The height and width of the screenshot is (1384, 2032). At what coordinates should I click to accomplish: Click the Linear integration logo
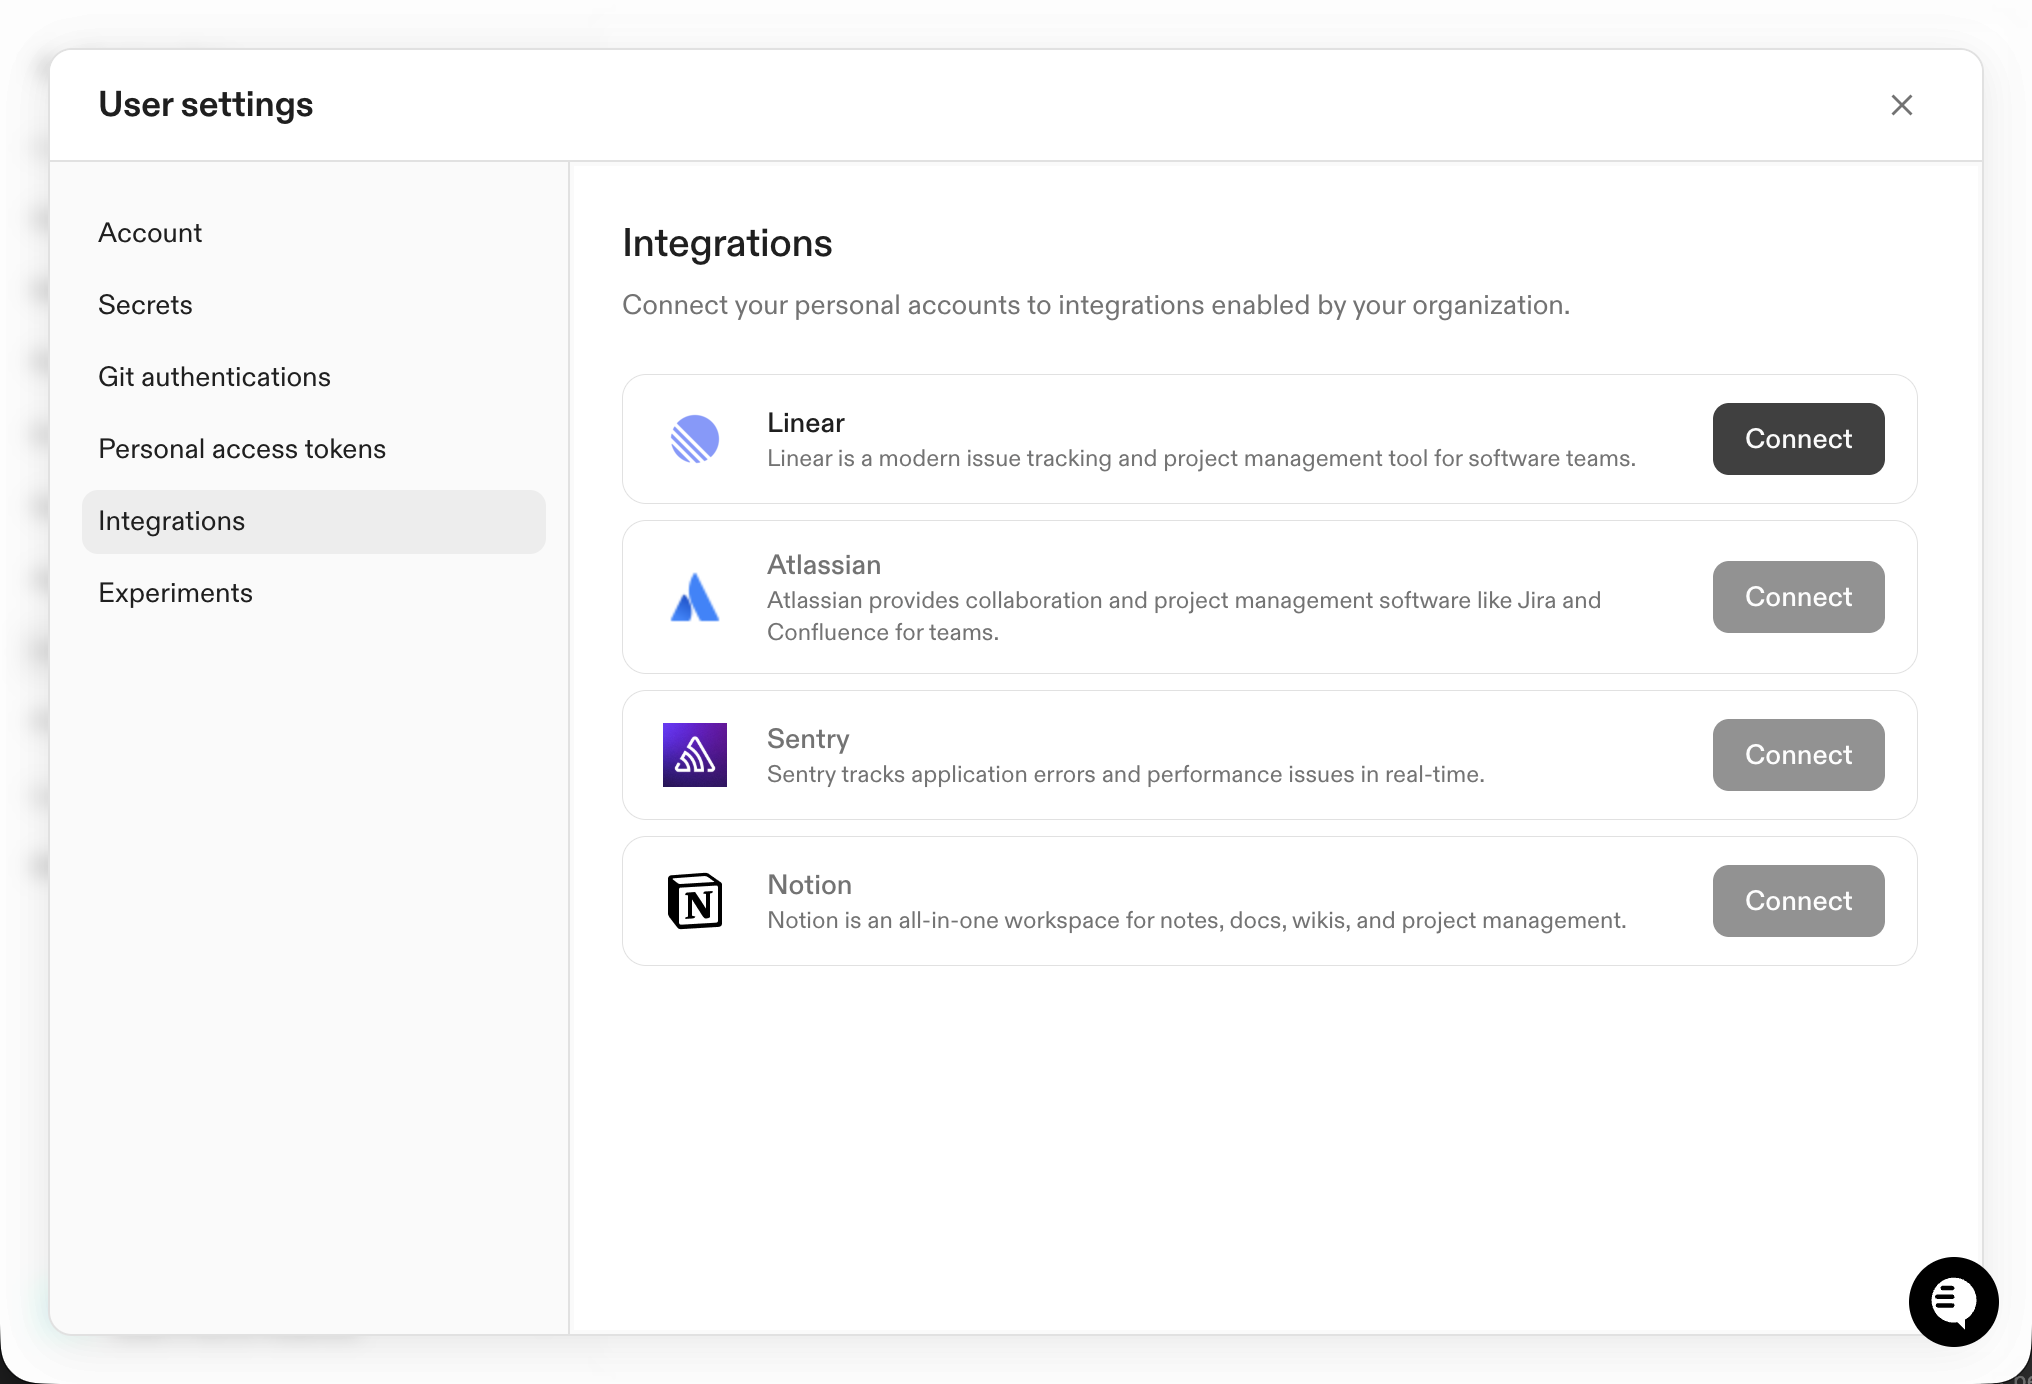(x=694, y=438)
